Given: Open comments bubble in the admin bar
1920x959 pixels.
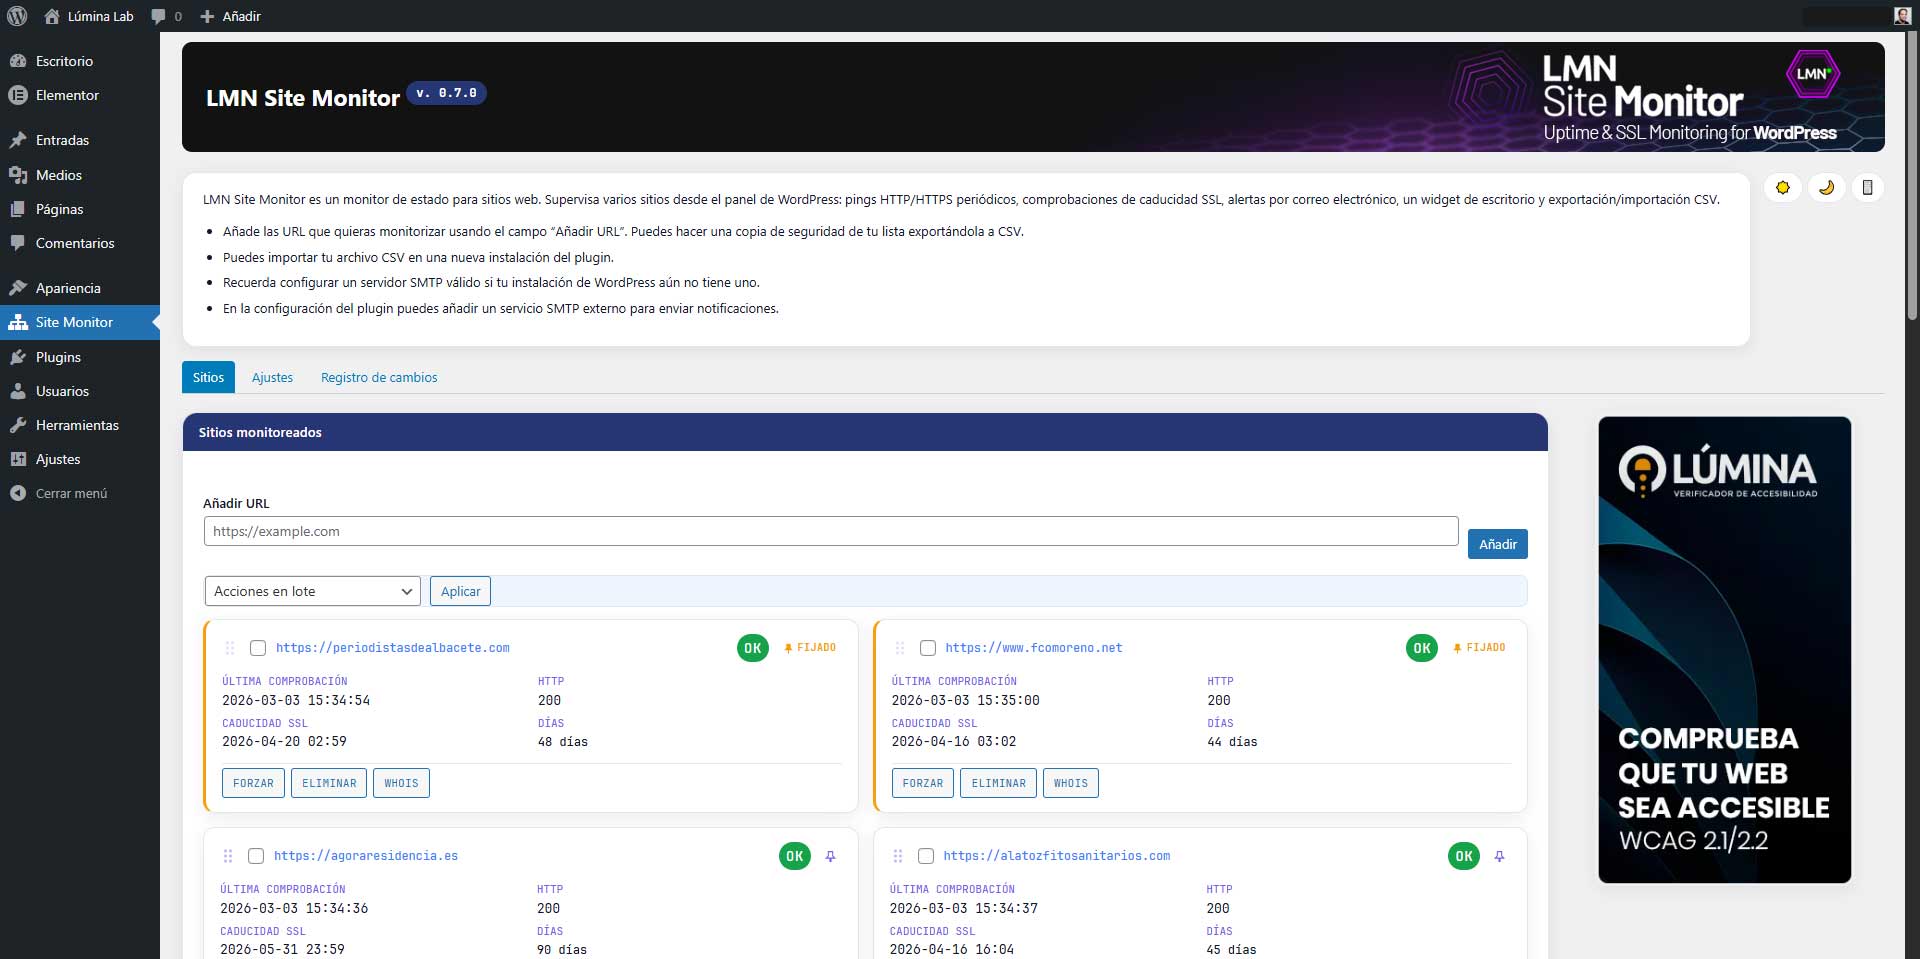Looking at the screenshot, I should (x=165, y=16).
